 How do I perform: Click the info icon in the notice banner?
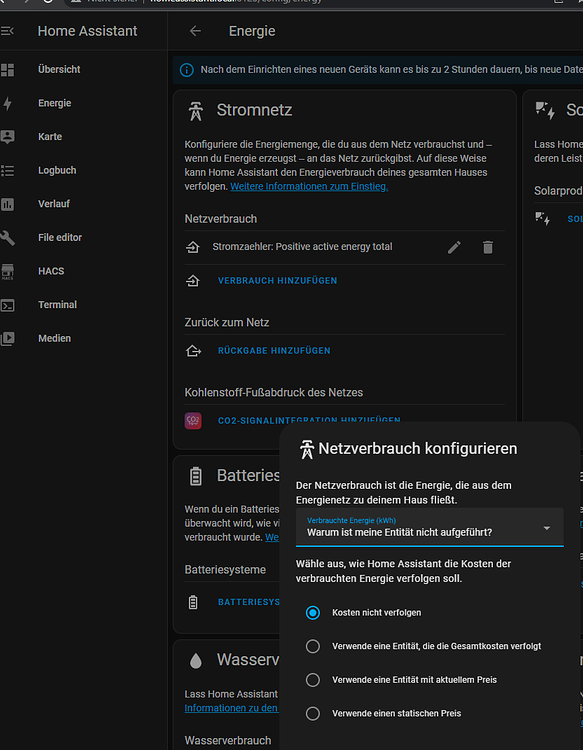[187, 70]
